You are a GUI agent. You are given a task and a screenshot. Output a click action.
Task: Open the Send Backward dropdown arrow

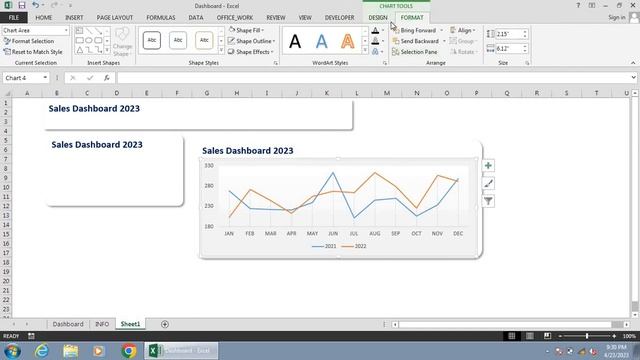click(x=444, y=41)
